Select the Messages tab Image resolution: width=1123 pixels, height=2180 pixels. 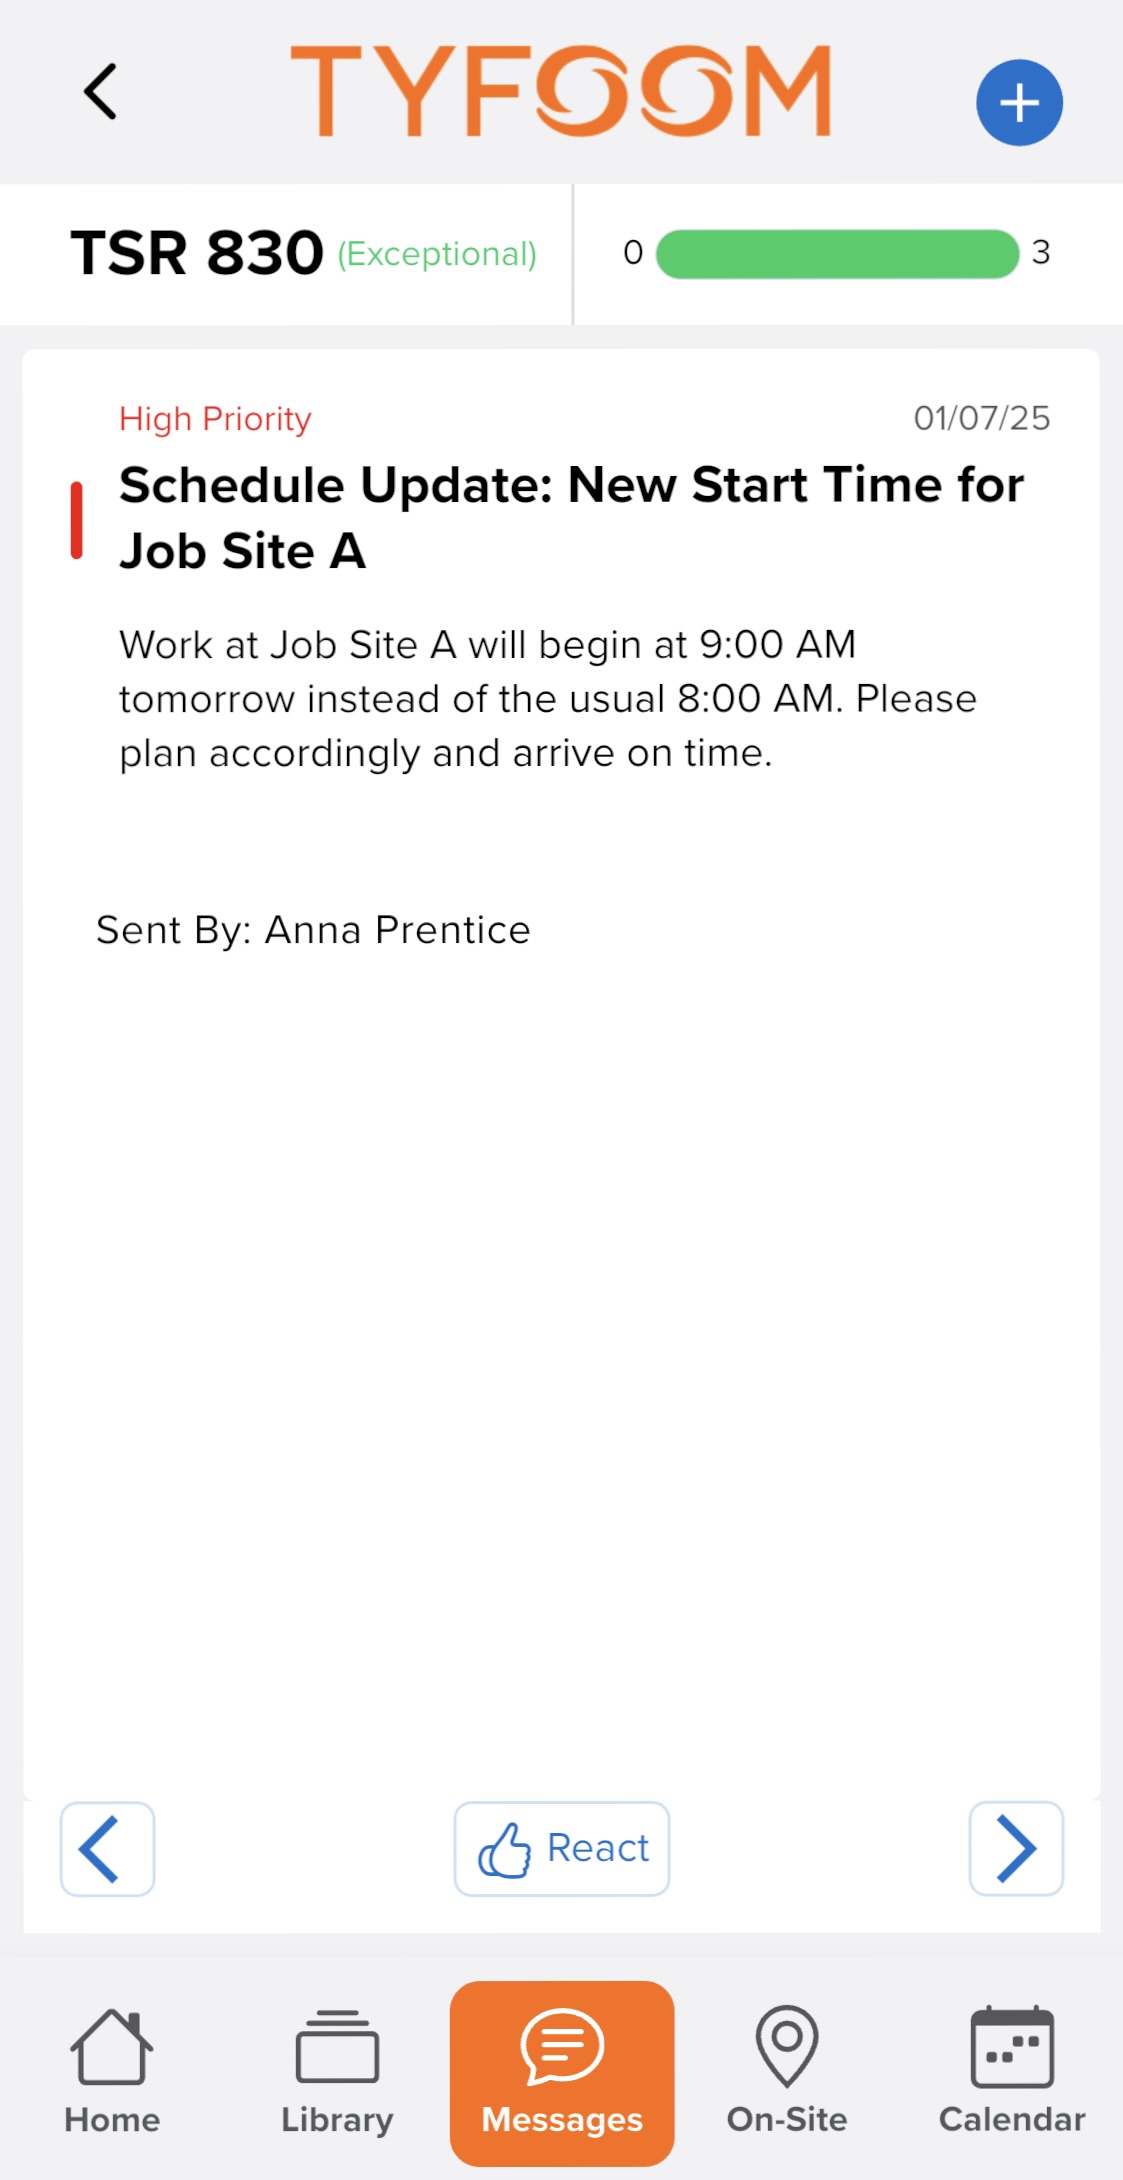[562, 2073]
